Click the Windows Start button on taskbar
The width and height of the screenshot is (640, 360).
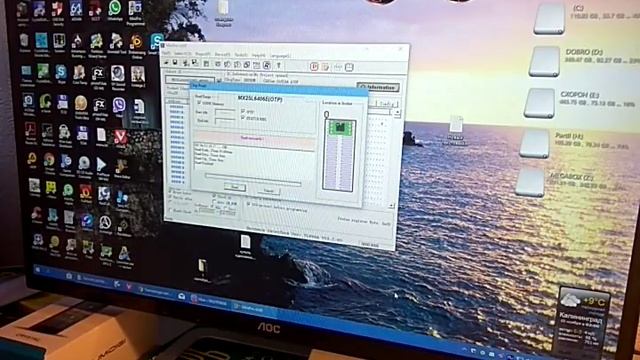[39, 270]
